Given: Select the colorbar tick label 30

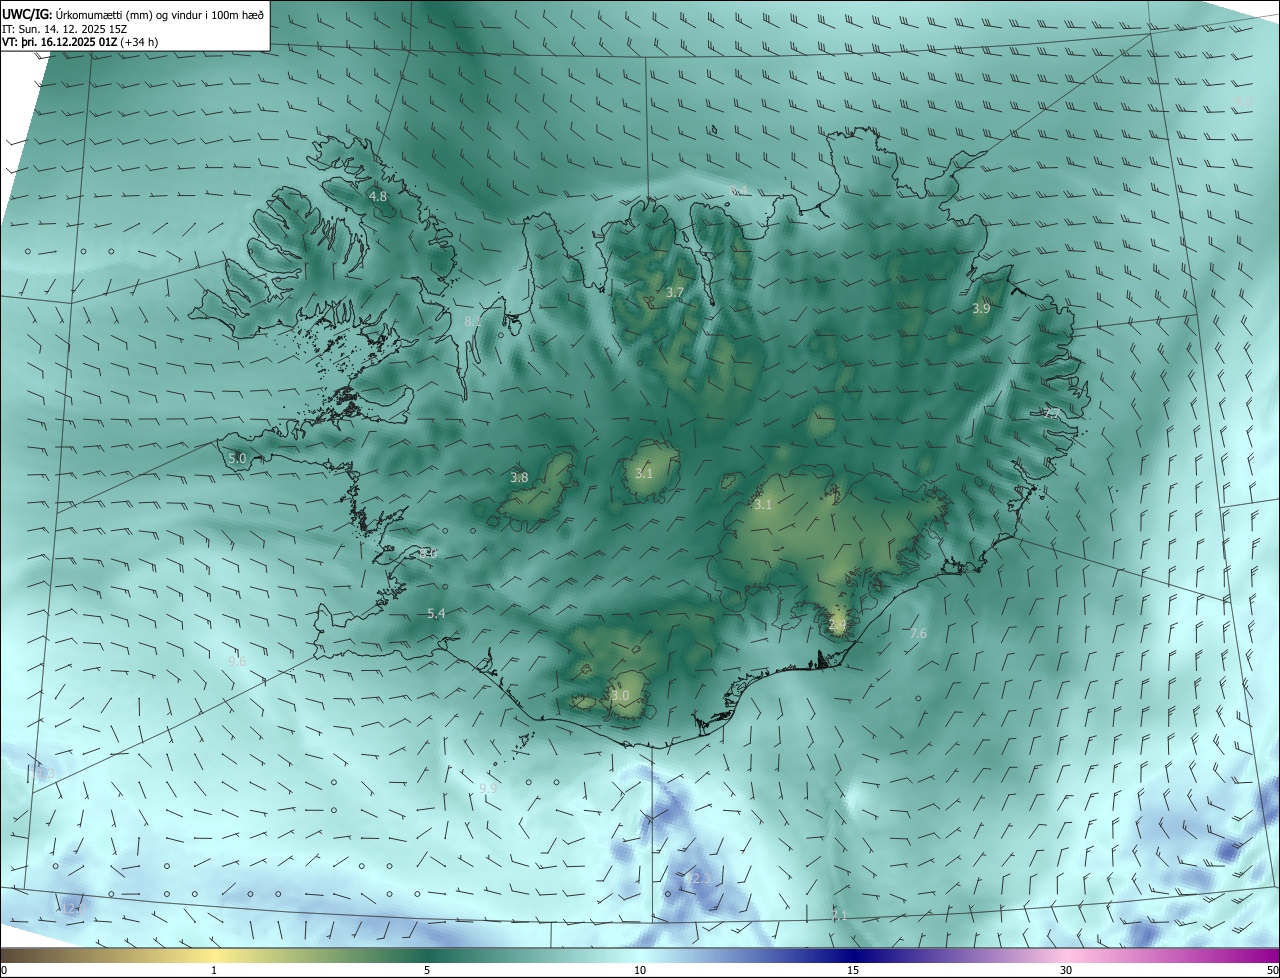Looking at the screenshot, I should pos(1066,971).
